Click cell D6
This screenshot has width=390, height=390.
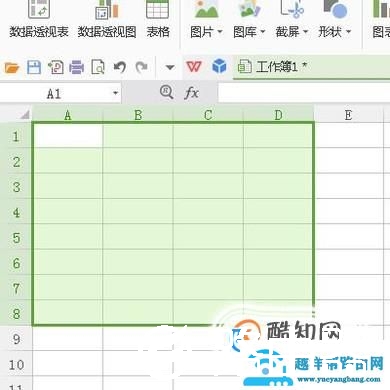(x=278, y=262)
